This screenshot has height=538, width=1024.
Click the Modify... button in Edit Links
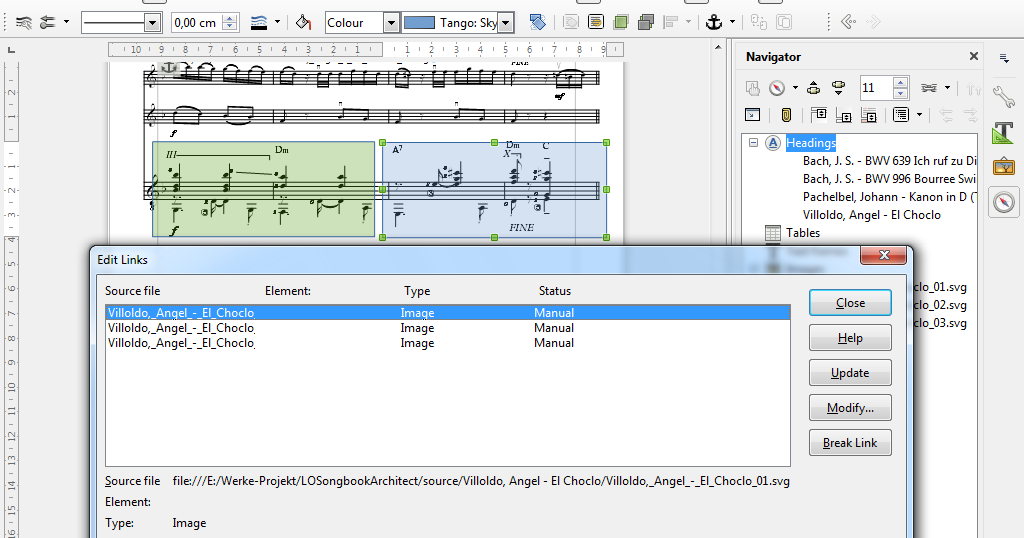(x=850, y=408)
